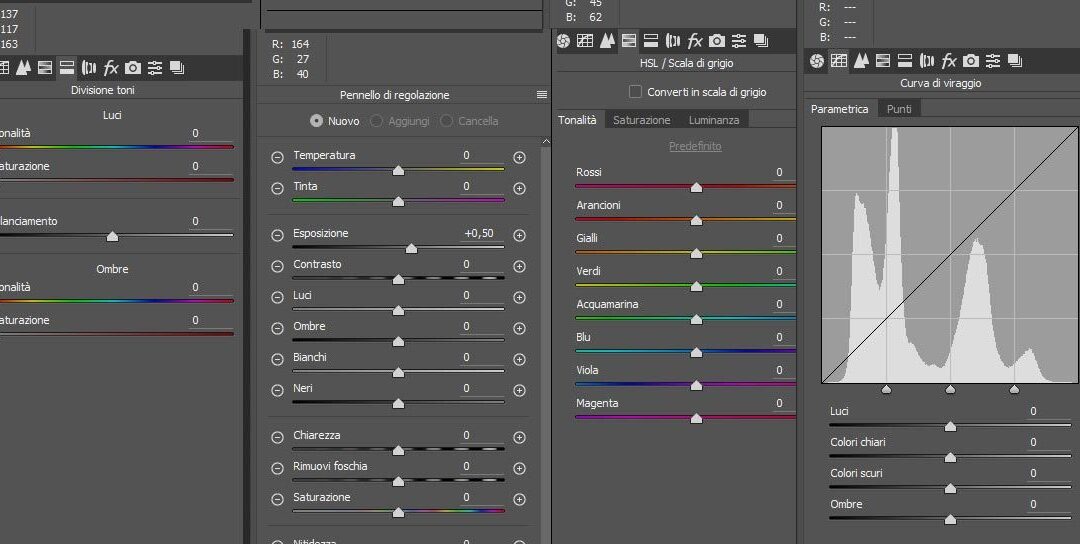
Task: Open the fx Effects icon in HSL panel
Action: tap(695, 41)
